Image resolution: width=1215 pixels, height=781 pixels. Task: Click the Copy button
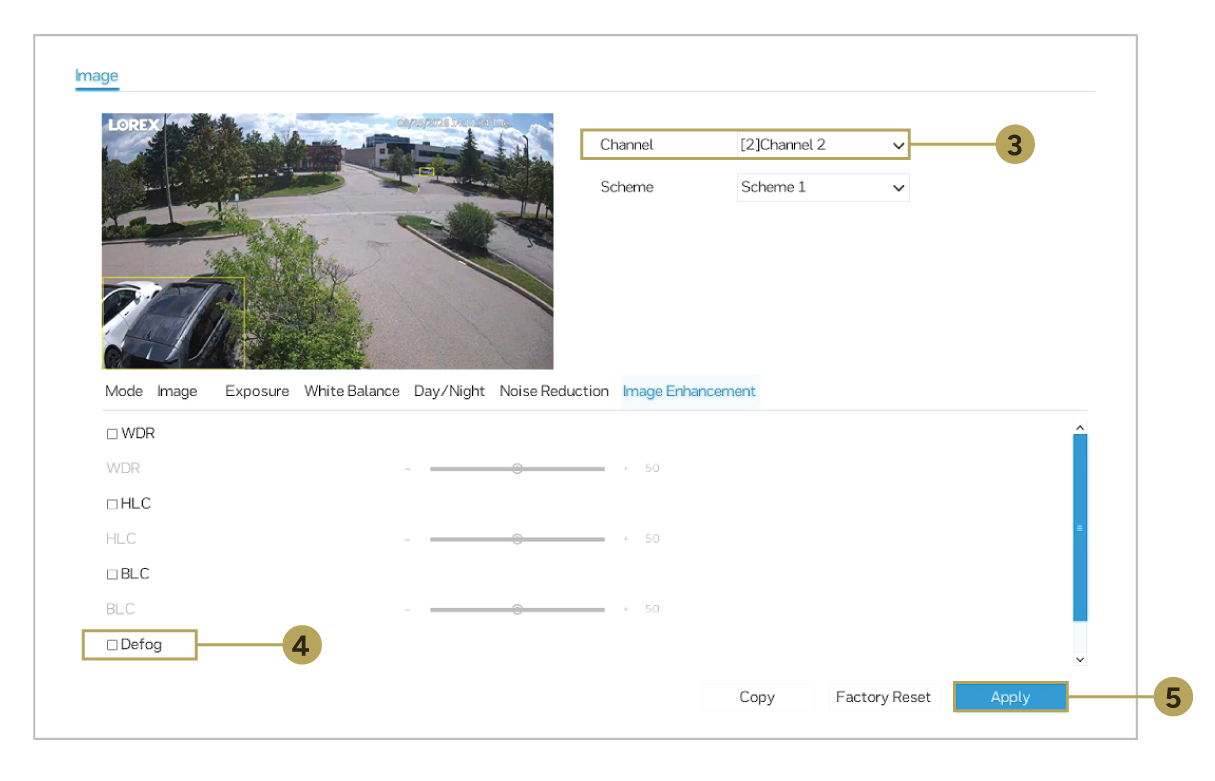[757, 697]
